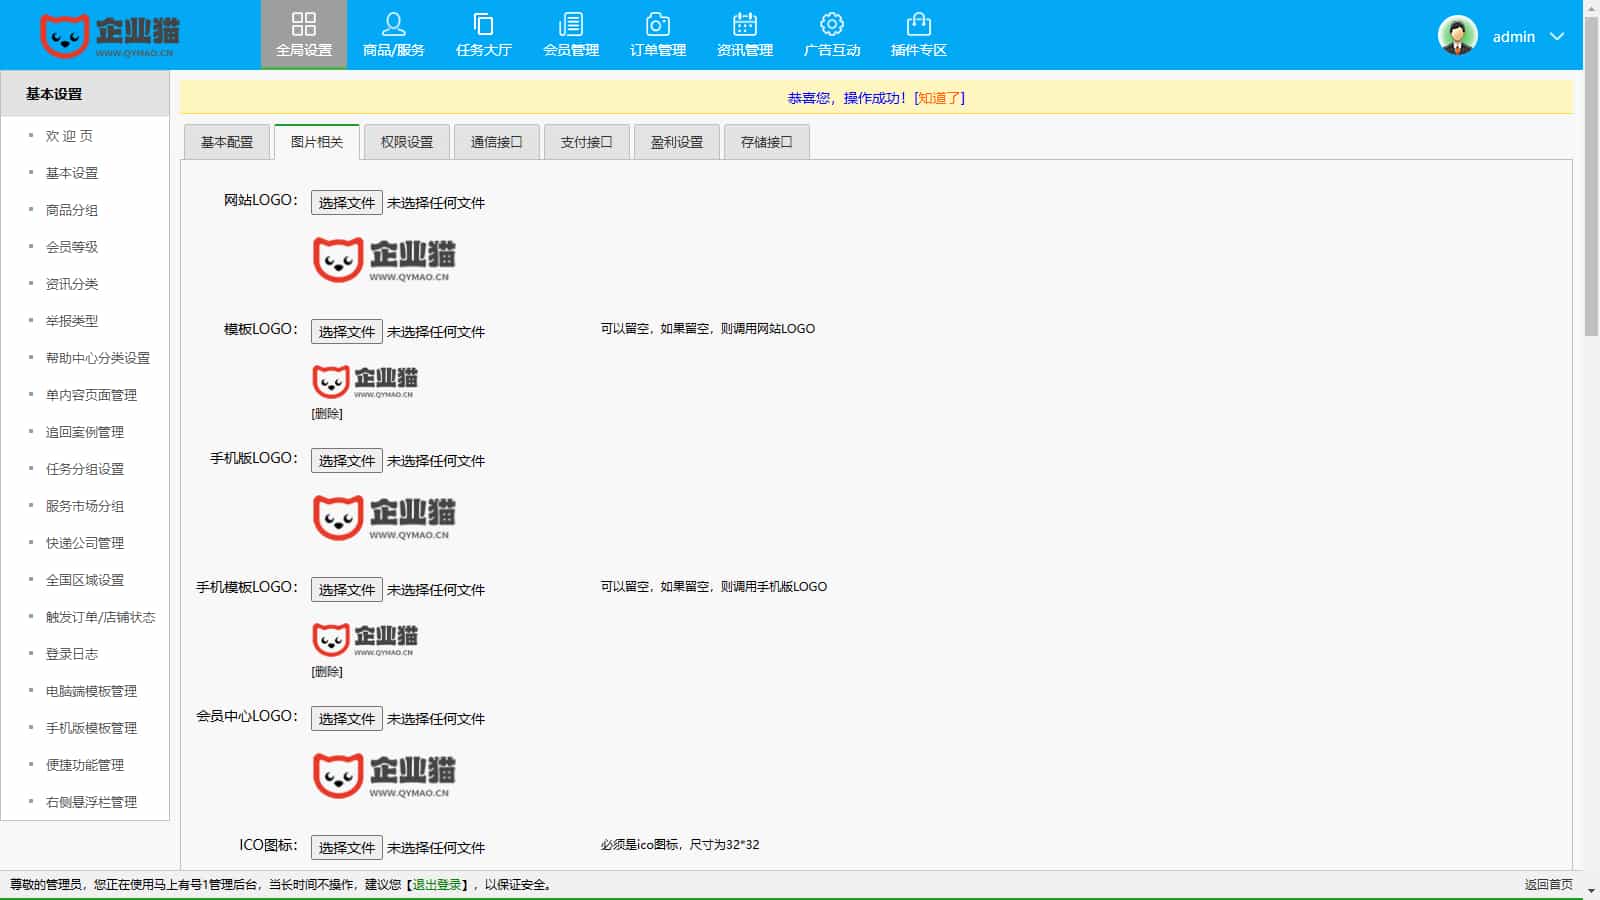The height and width of the screenshot is (900, 1600).
Task: Click the 任务大厅 navigation icon
Action: pyautogui.click(x=483, y=24)
